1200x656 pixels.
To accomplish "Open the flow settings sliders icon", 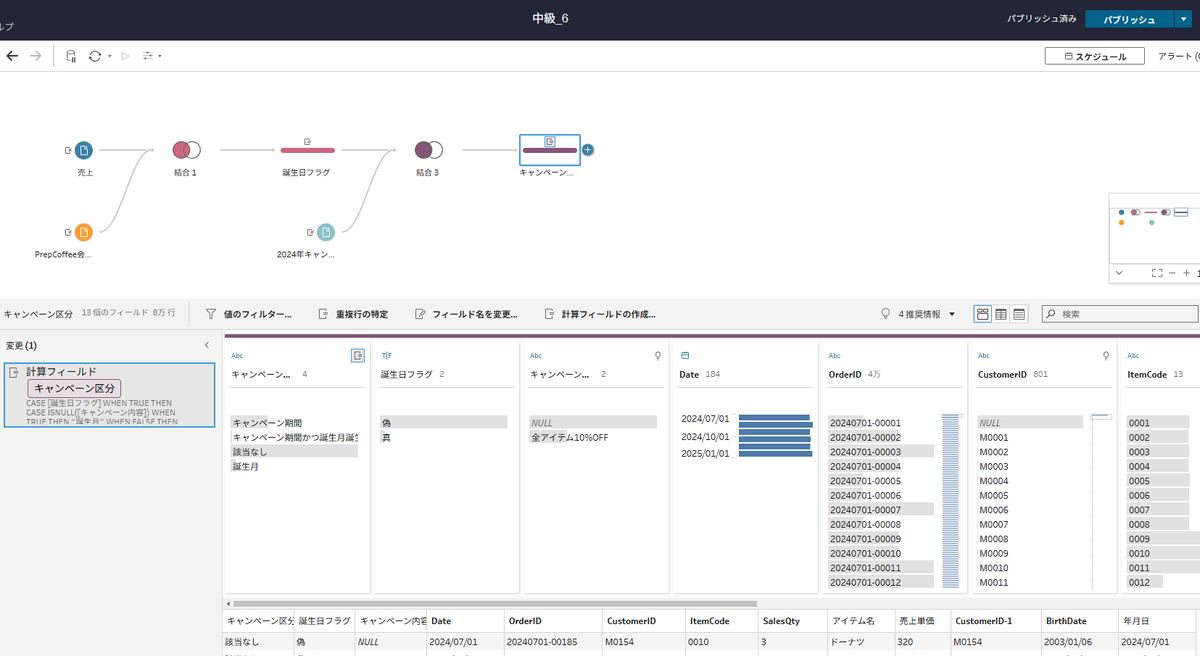I will tap(149, 56).
